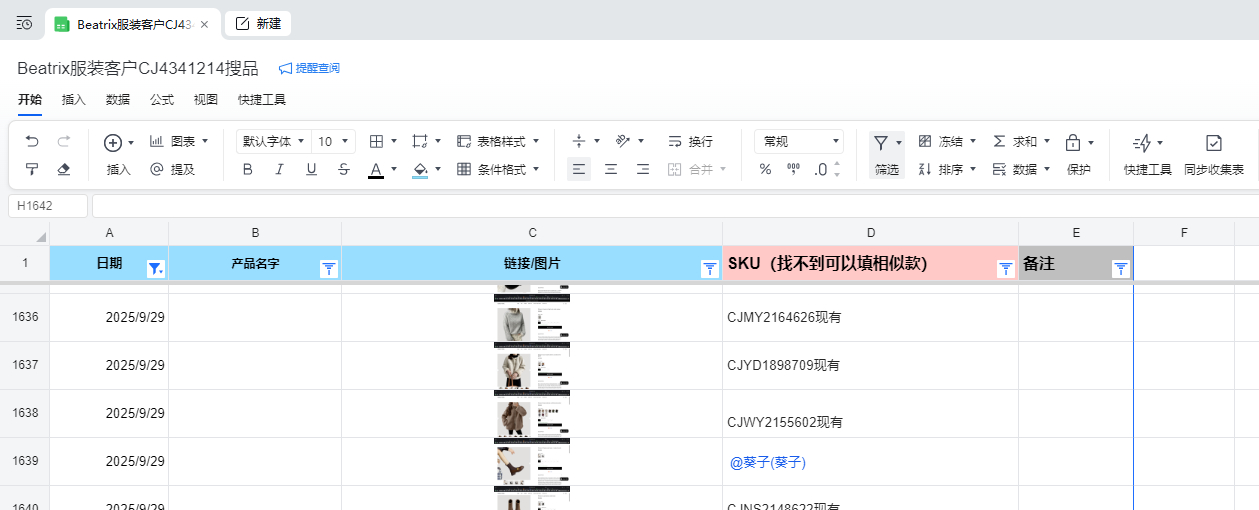The image size is (1259, 510).
Task: Center-align text horizontally
Action: tap(611, 170)
